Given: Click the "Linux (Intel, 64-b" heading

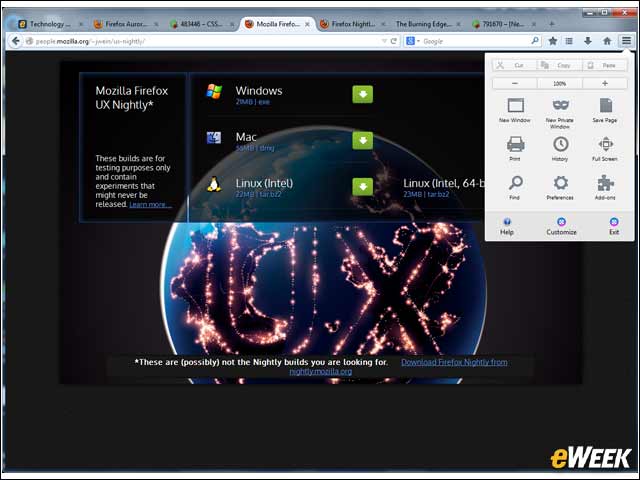Looking at the screenshot, I should point(444,183).
